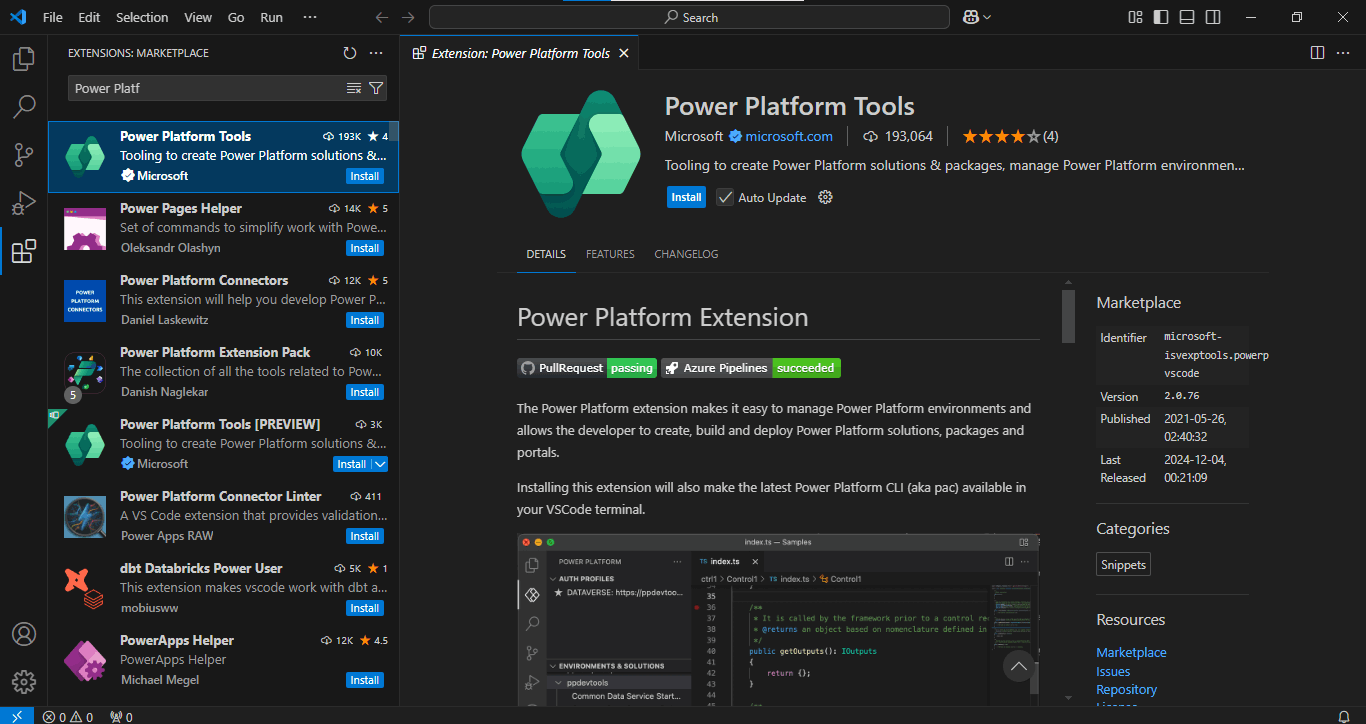Open the Extensions panel more actions menu
Image resolution: width=1366 pixels, height=724 pixels.
click(376, 53)
